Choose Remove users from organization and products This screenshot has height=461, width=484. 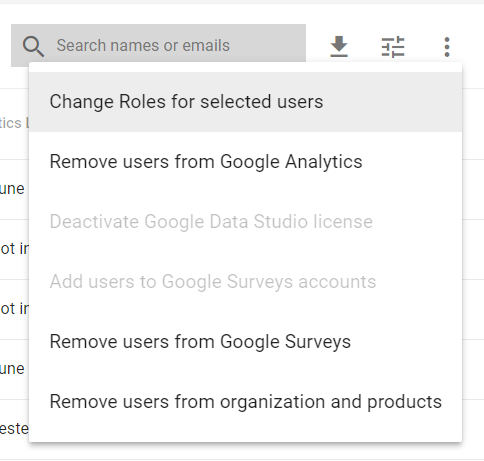(x=245, y=402)
